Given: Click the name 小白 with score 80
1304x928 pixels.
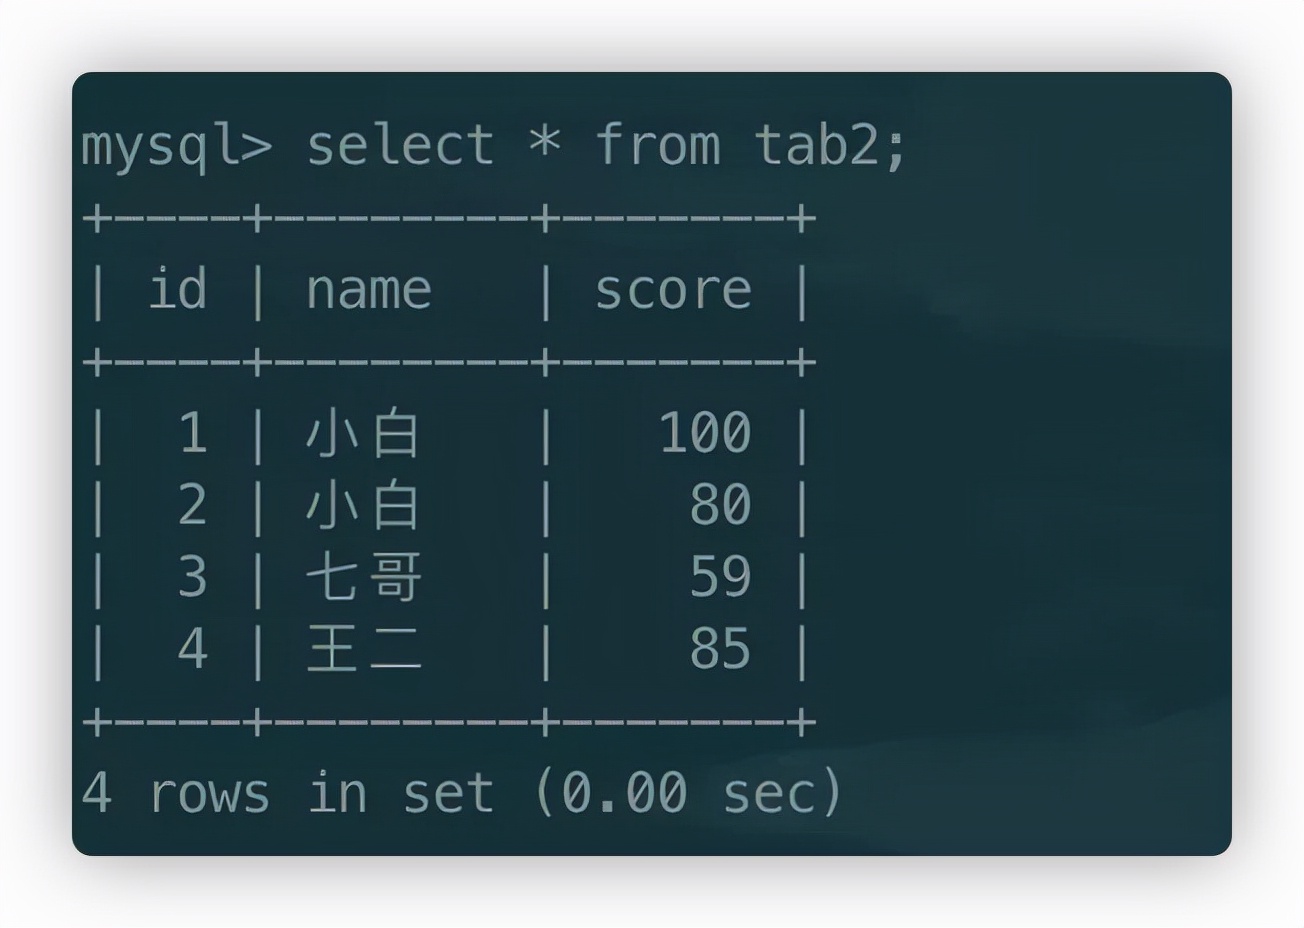Looking at the screenshot, I should coord(363,505).
